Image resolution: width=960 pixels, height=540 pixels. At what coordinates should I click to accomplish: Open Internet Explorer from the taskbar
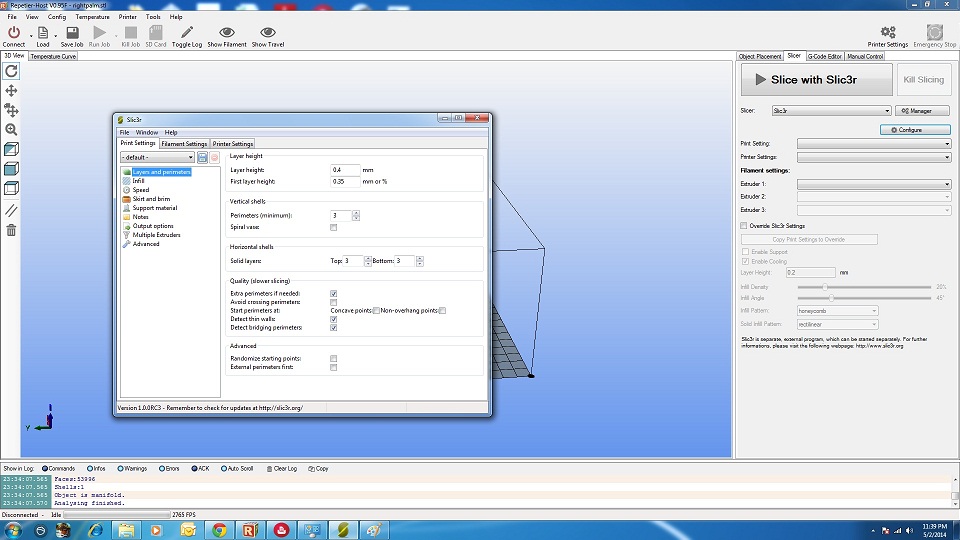(96, 530)
